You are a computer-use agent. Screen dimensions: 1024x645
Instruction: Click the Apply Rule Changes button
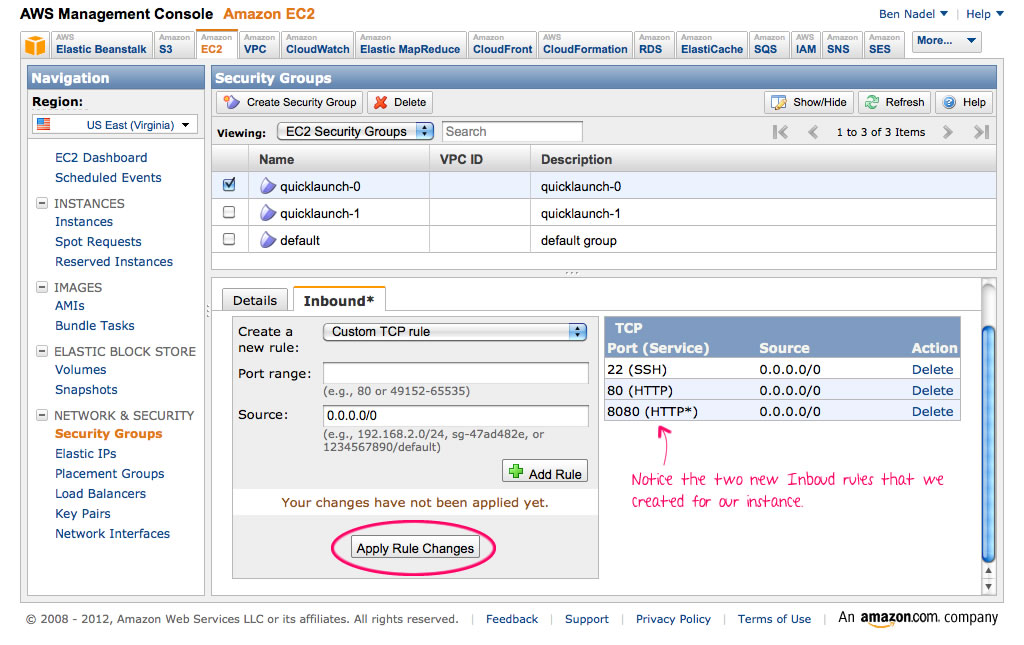click(x=415, y=548)
